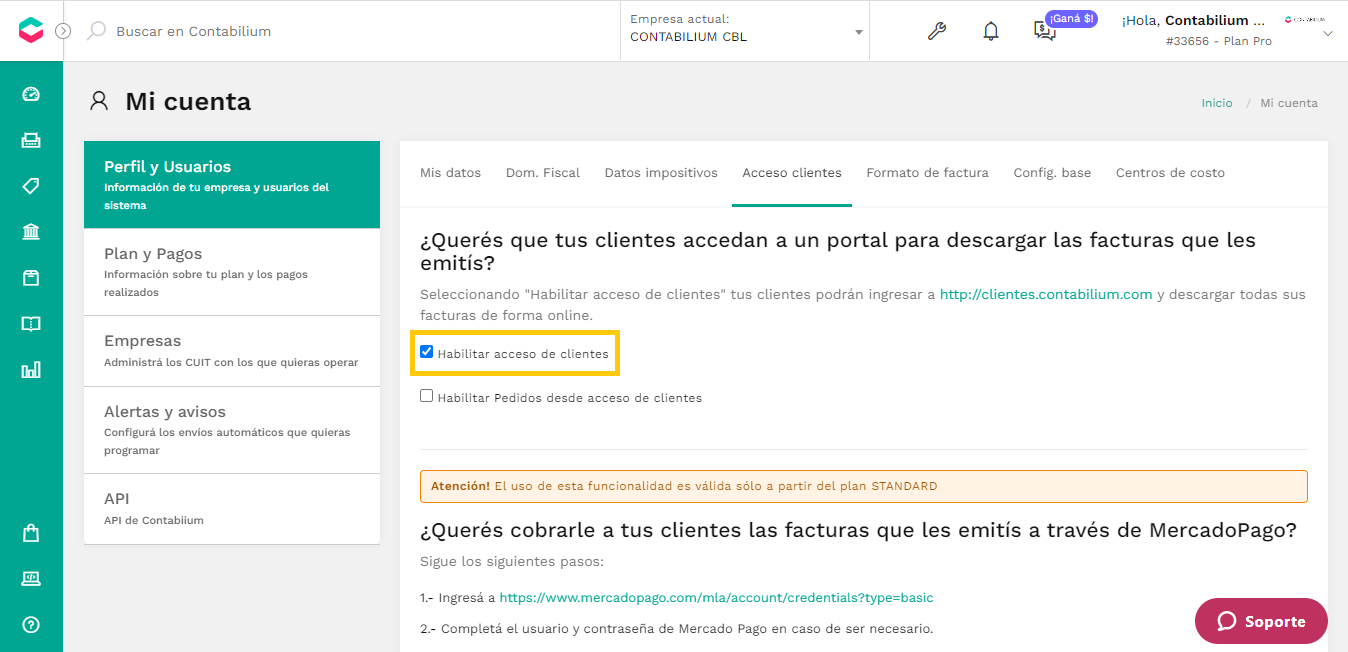Switch to Formato de factura tab

(x=927, y=173)
